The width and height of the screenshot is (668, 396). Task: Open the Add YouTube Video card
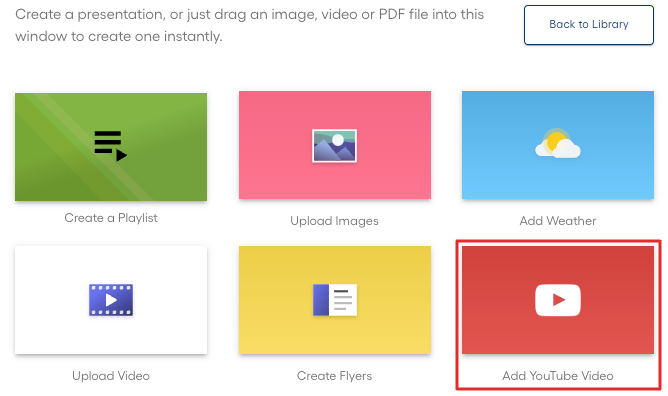click(558, 300)
